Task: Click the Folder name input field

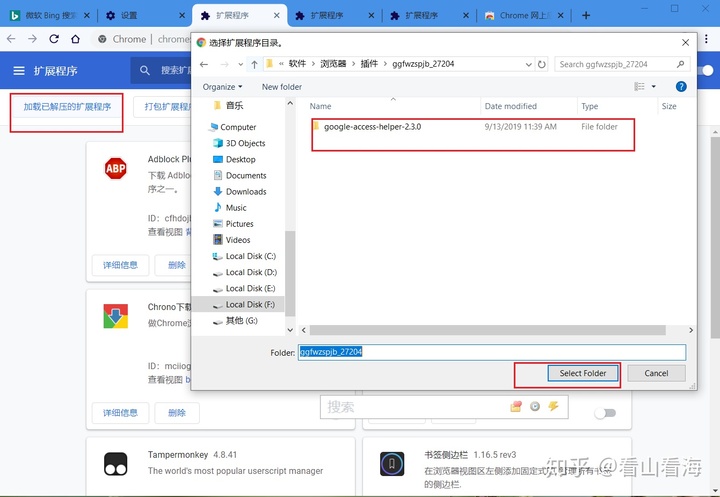Action: tap(492, 352)
